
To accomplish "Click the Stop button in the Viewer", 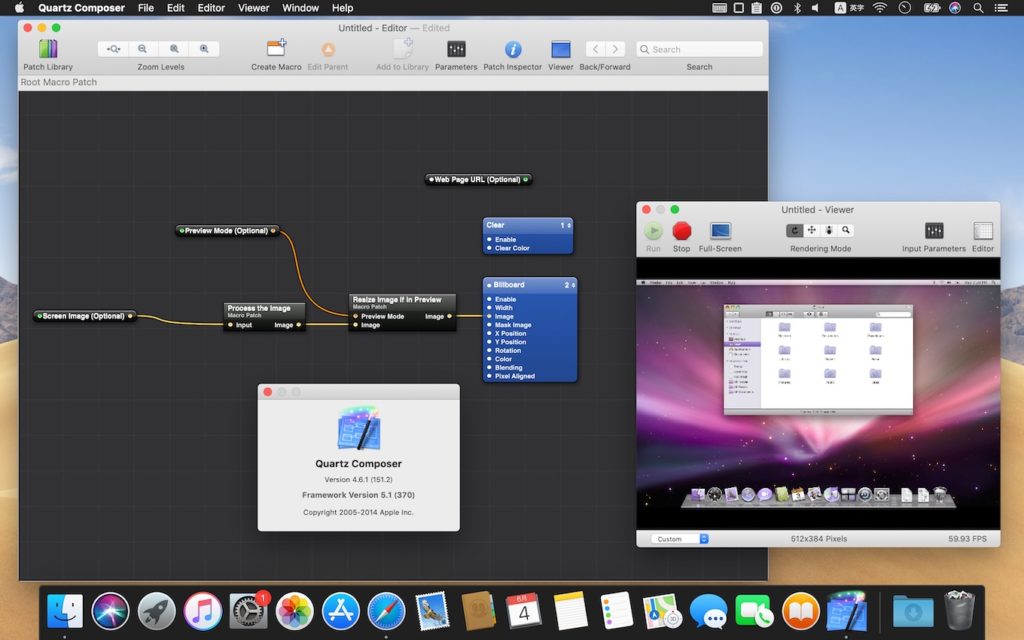I will [682, 228].
